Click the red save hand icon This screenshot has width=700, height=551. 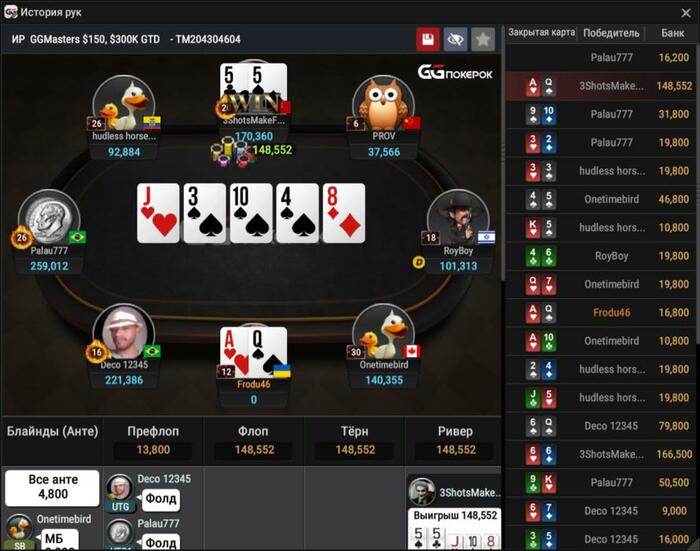coord(428,39)
